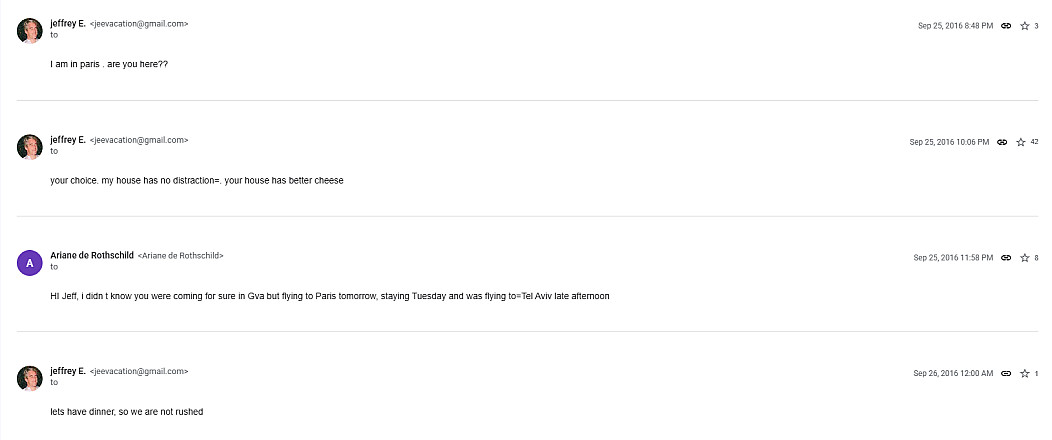The width and height of the screenshot is (1052, 440).
Task: Copy link of Sep 26 12:00 AM message
Action: 1006,374
